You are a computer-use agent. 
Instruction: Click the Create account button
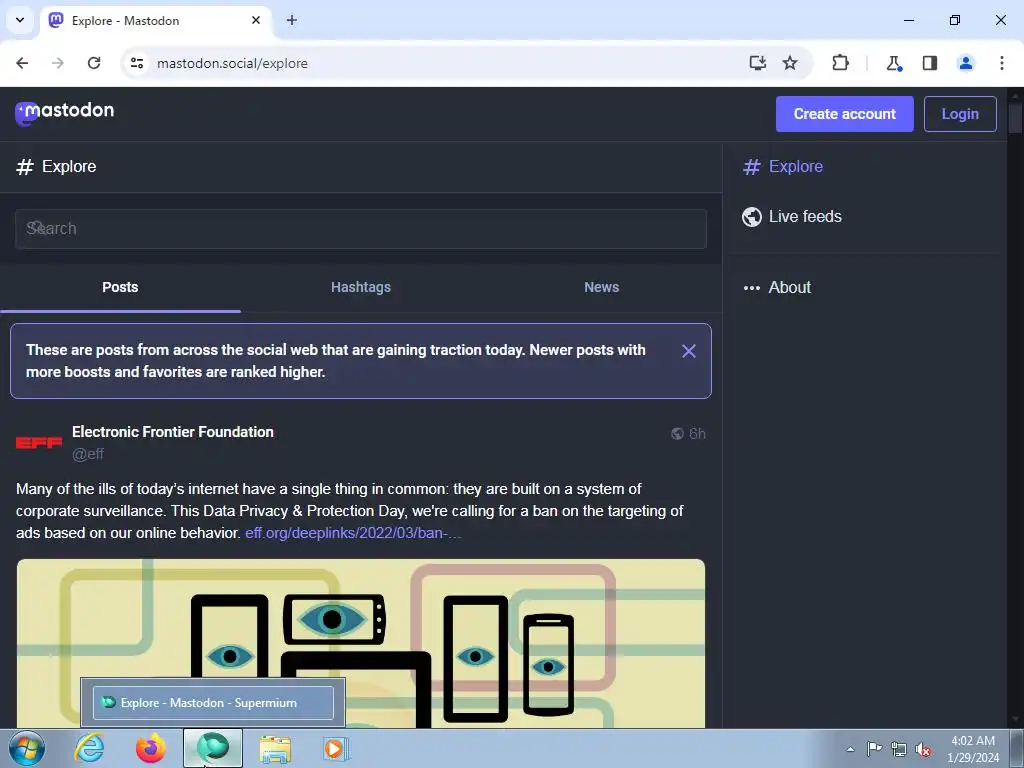click(844, 114)
